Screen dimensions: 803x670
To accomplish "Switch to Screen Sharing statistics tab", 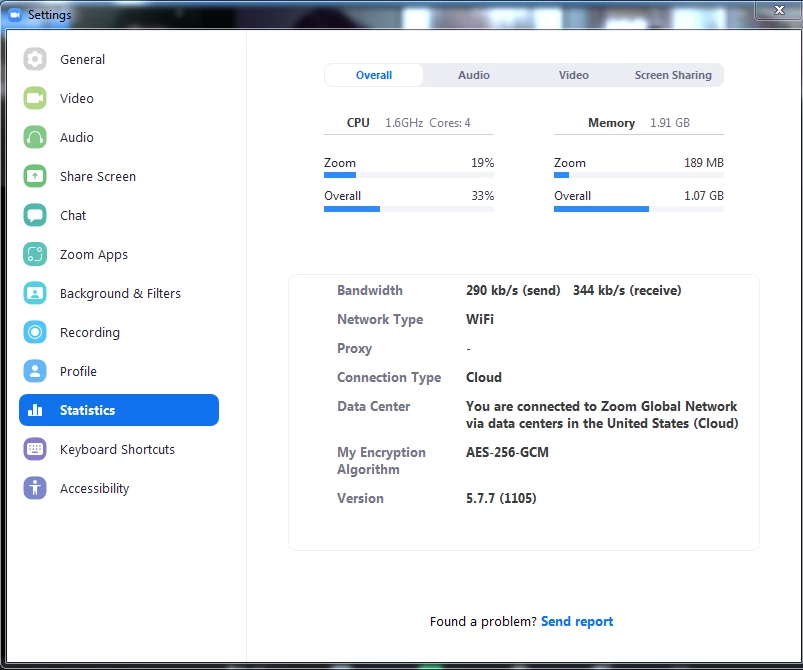I will 673,75.
